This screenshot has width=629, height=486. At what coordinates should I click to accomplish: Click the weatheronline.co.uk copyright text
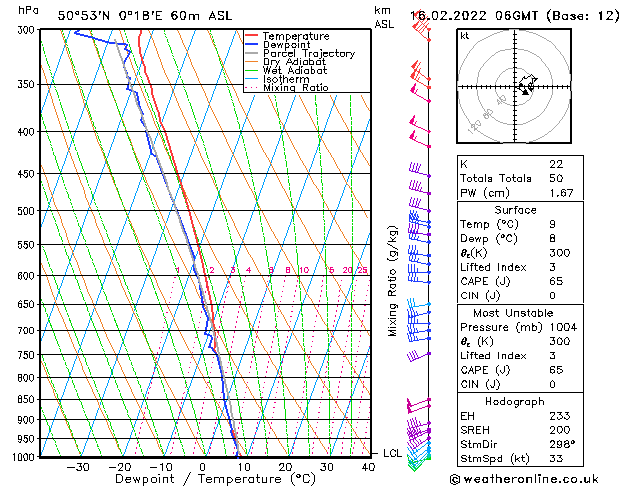coord(524,479)
